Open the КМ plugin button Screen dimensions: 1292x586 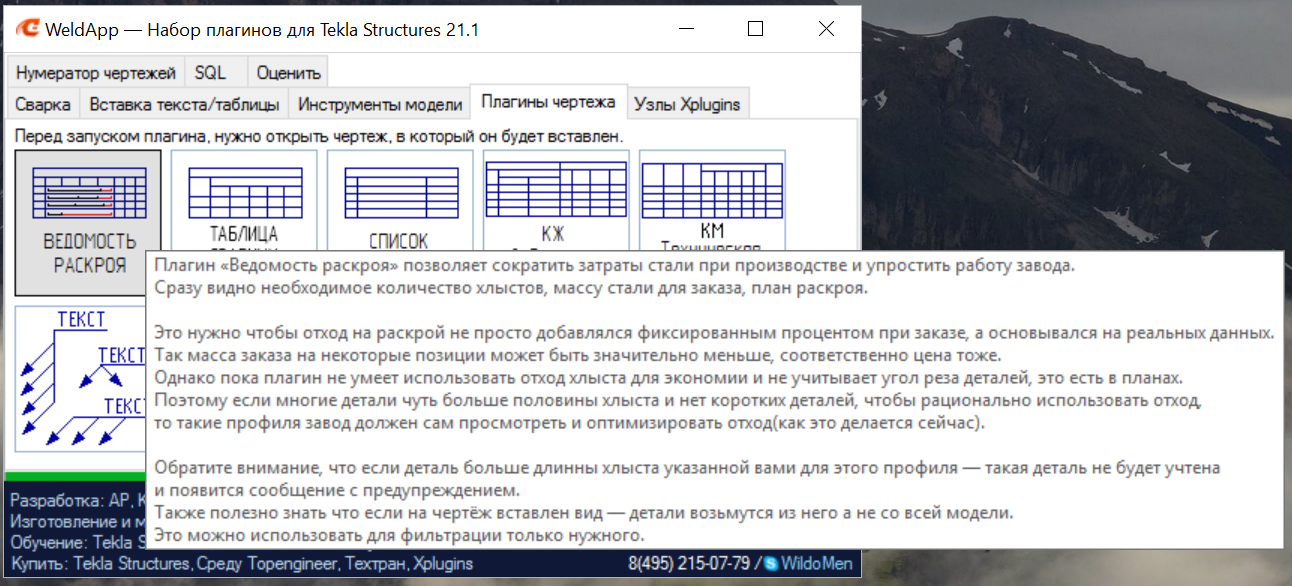tap(712, 199)
